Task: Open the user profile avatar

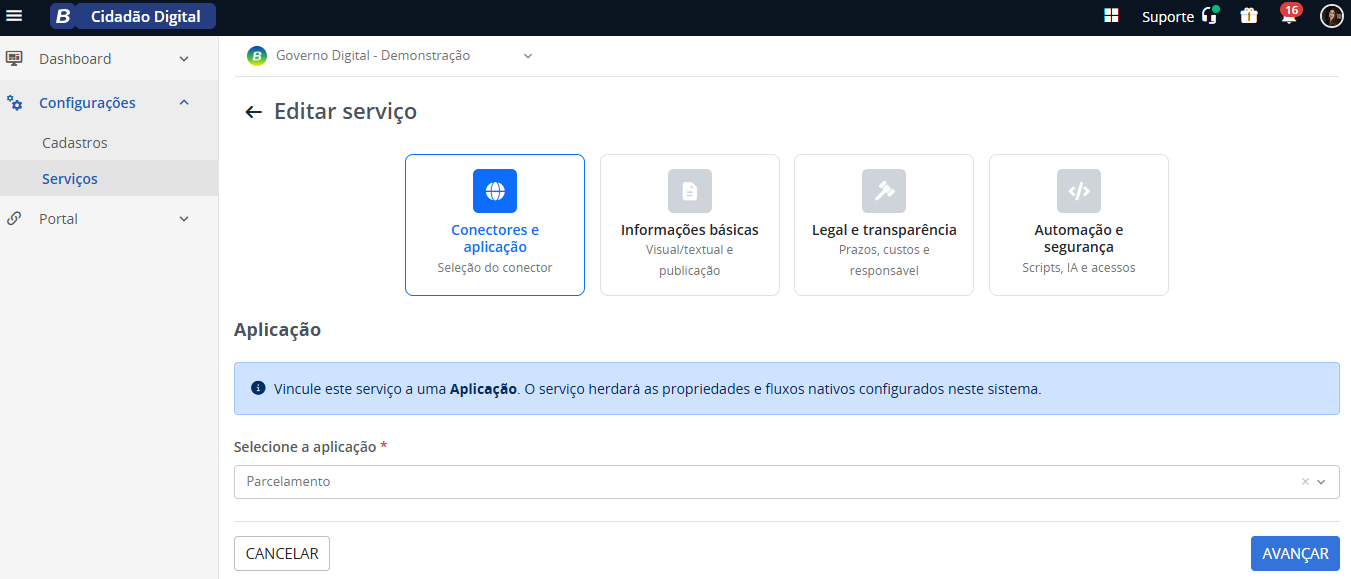Action: (x=1332, y=16)
